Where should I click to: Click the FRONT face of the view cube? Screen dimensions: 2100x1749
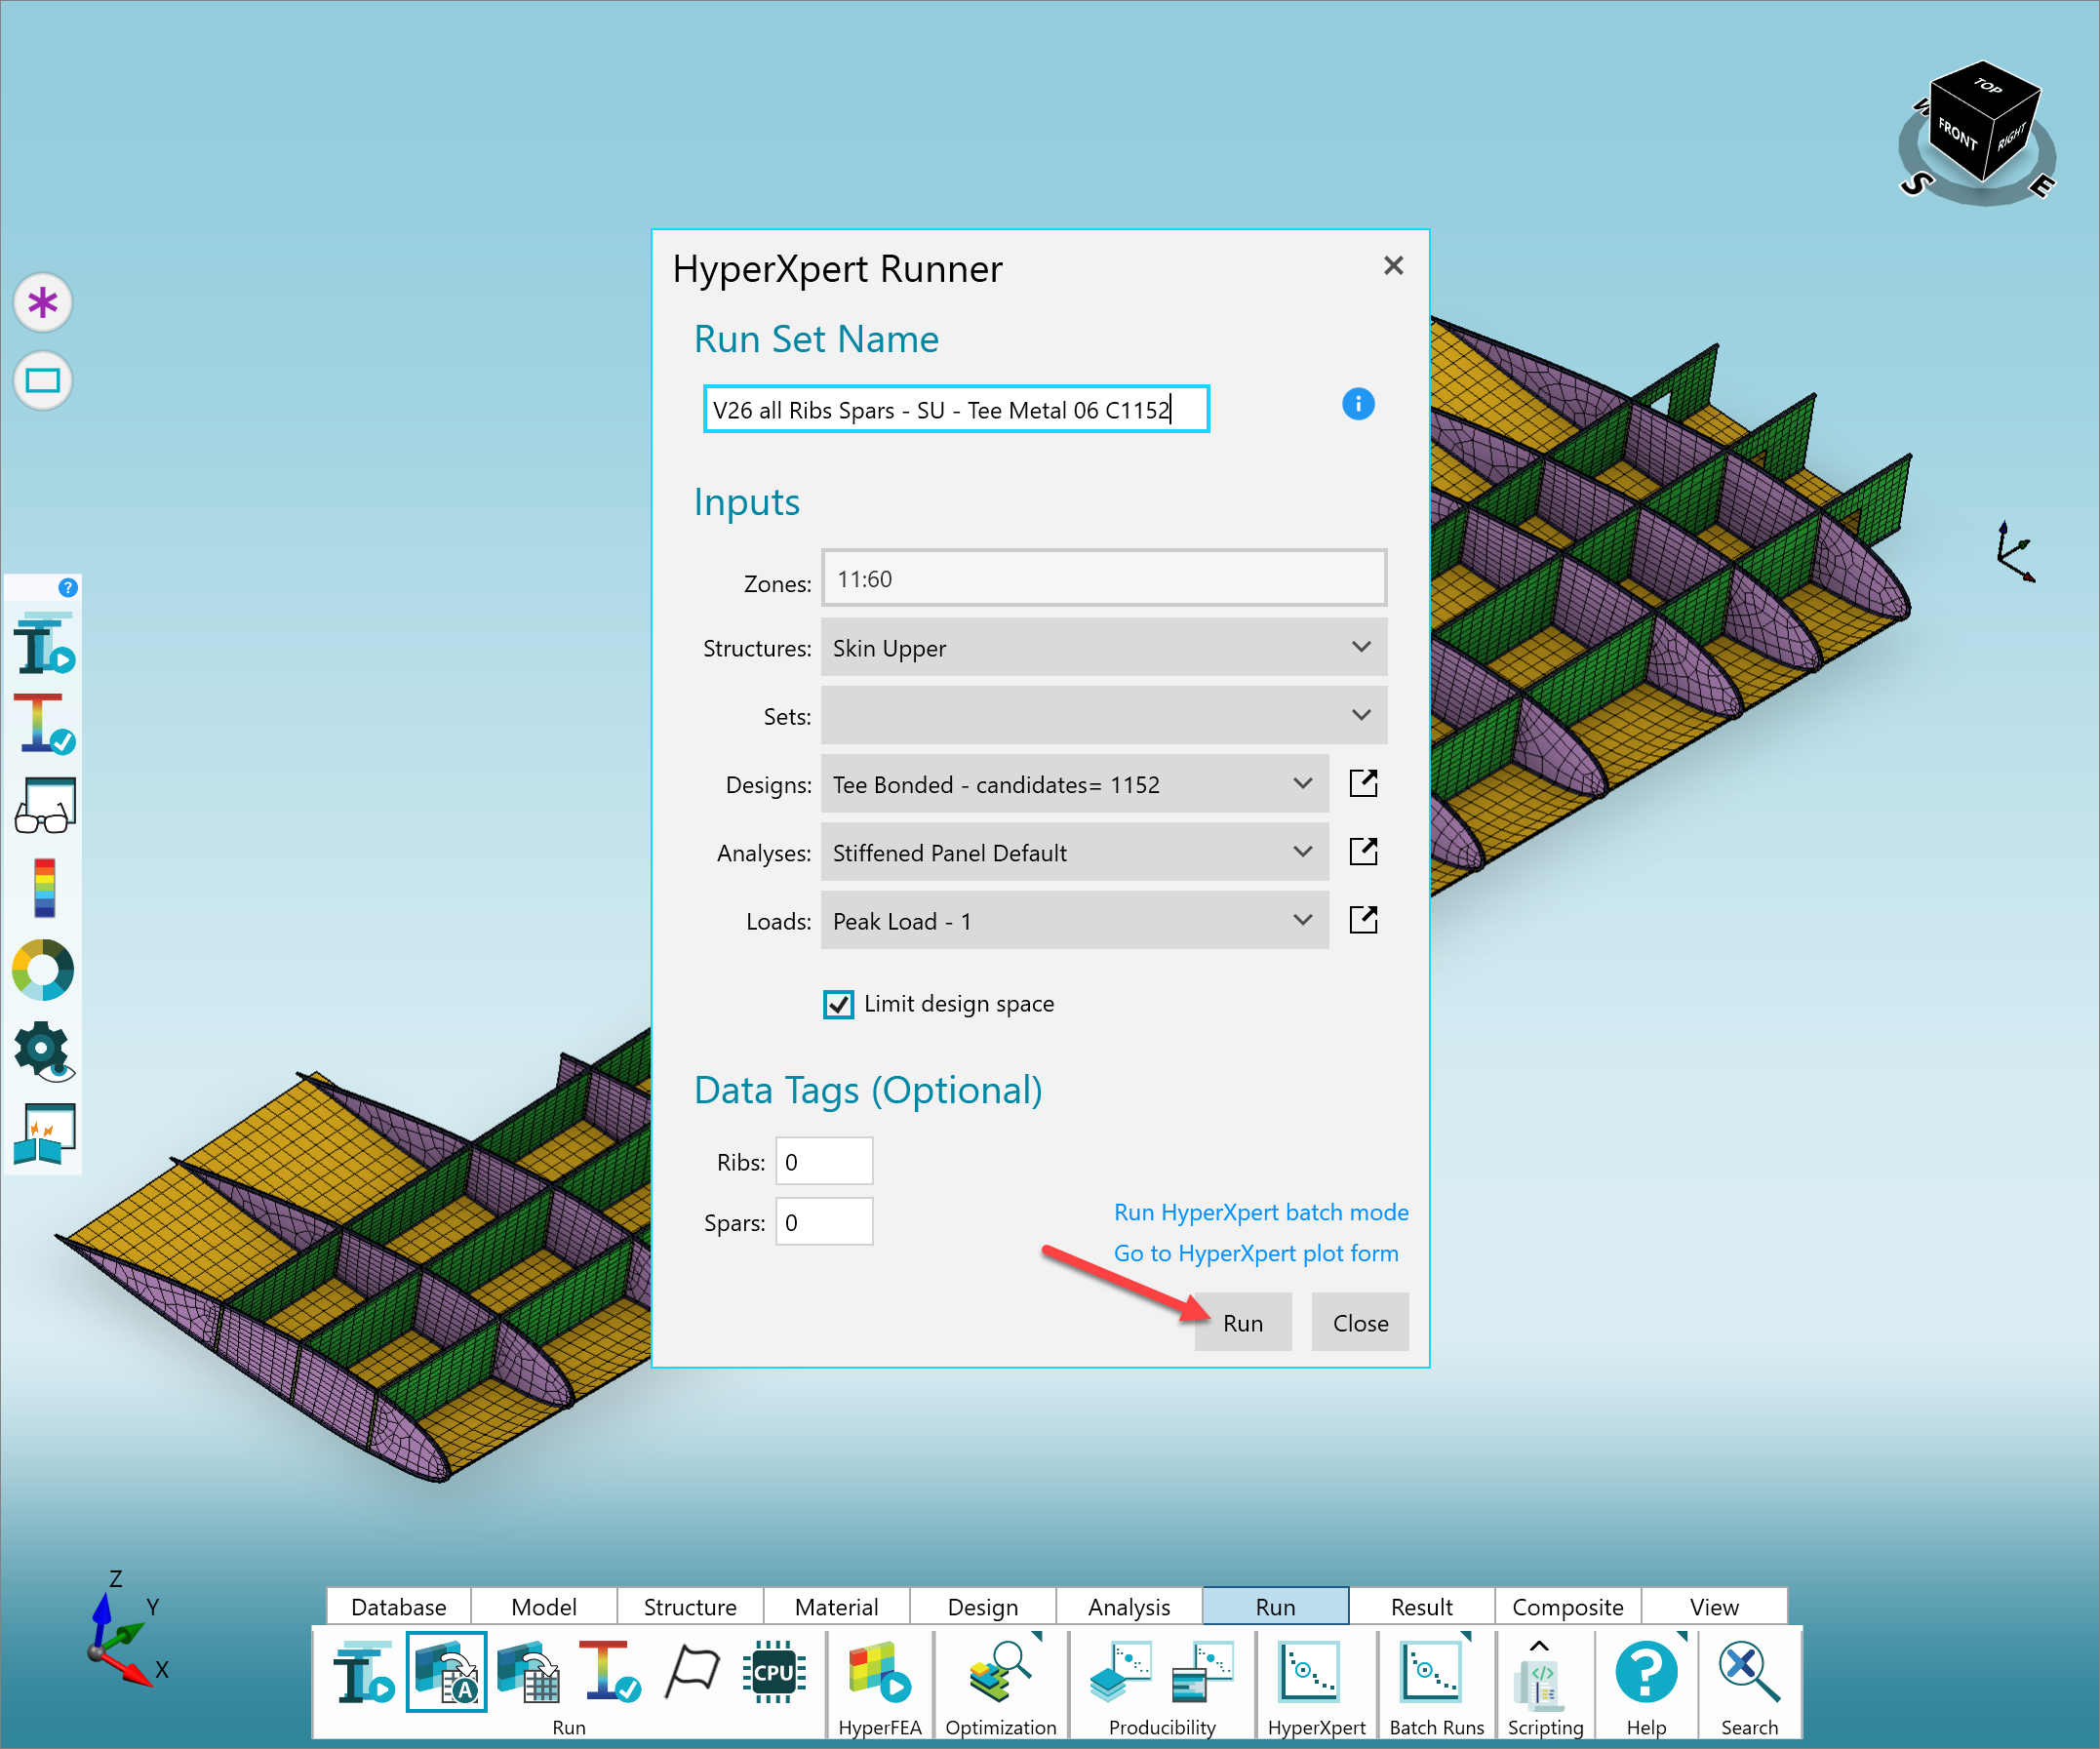point(1957,134)
